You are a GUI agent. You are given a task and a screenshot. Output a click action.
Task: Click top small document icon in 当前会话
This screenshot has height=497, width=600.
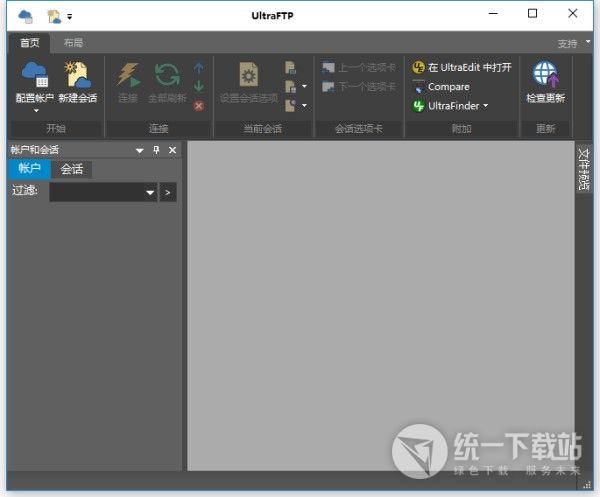(290, 68)
